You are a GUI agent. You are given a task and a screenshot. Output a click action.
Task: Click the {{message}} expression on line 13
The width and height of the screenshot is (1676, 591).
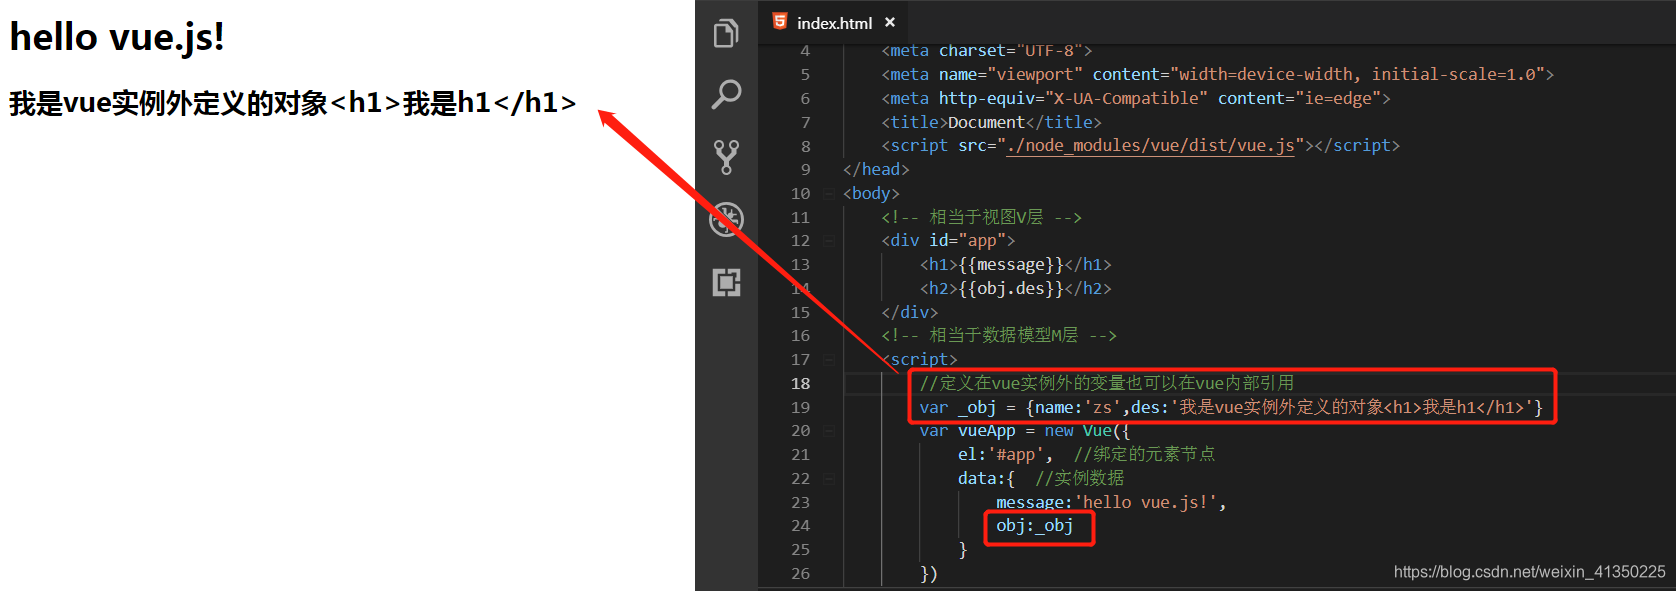1011,265
